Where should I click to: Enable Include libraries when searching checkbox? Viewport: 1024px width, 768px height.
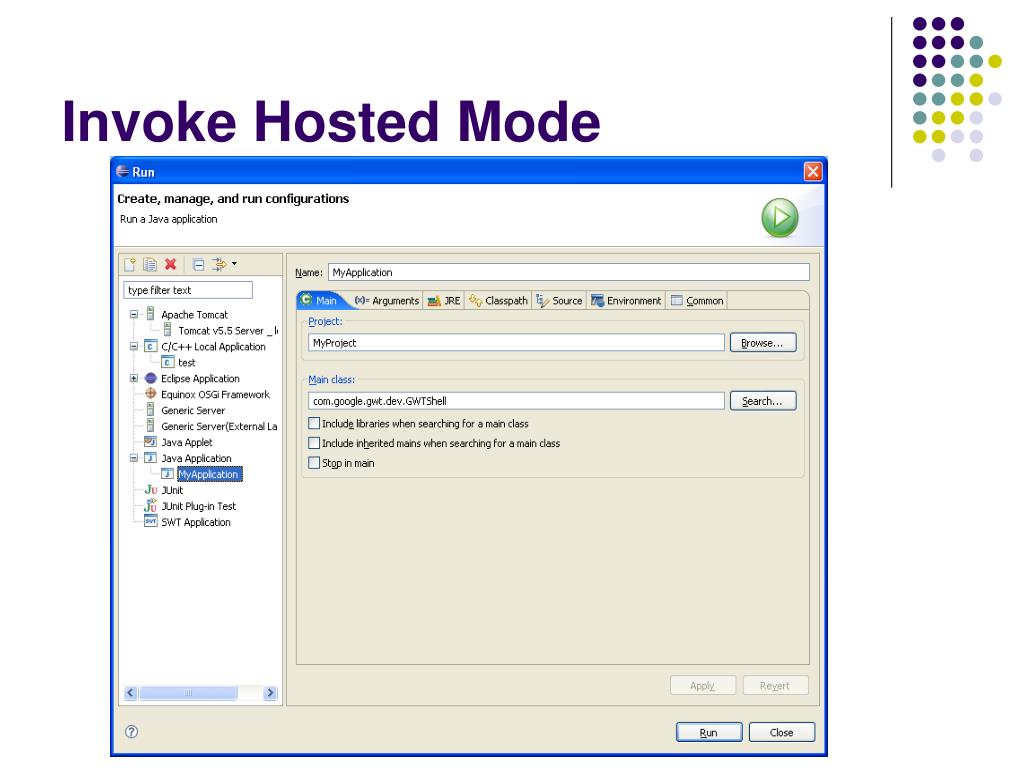tap(315, 423)
